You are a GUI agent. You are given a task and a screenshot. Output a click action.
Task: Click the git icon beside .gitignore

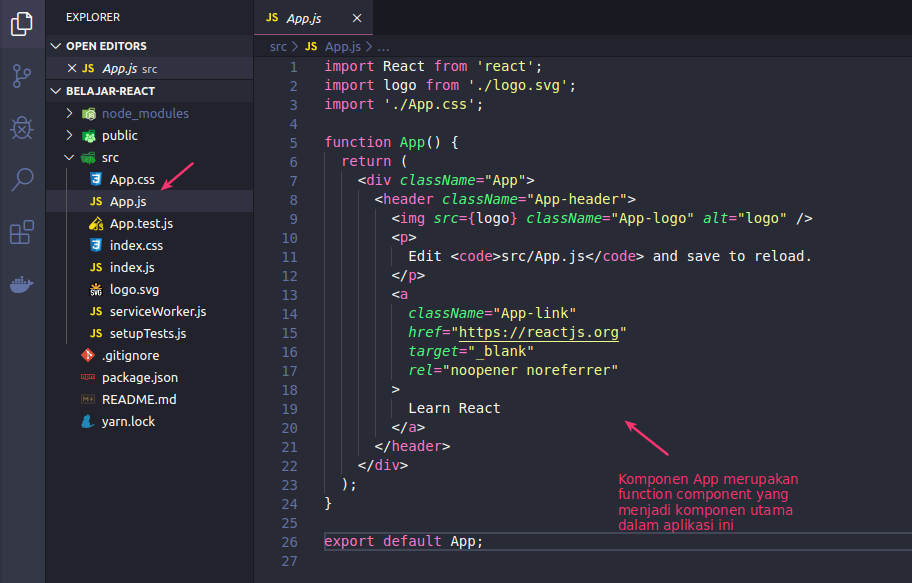point(88,355)
